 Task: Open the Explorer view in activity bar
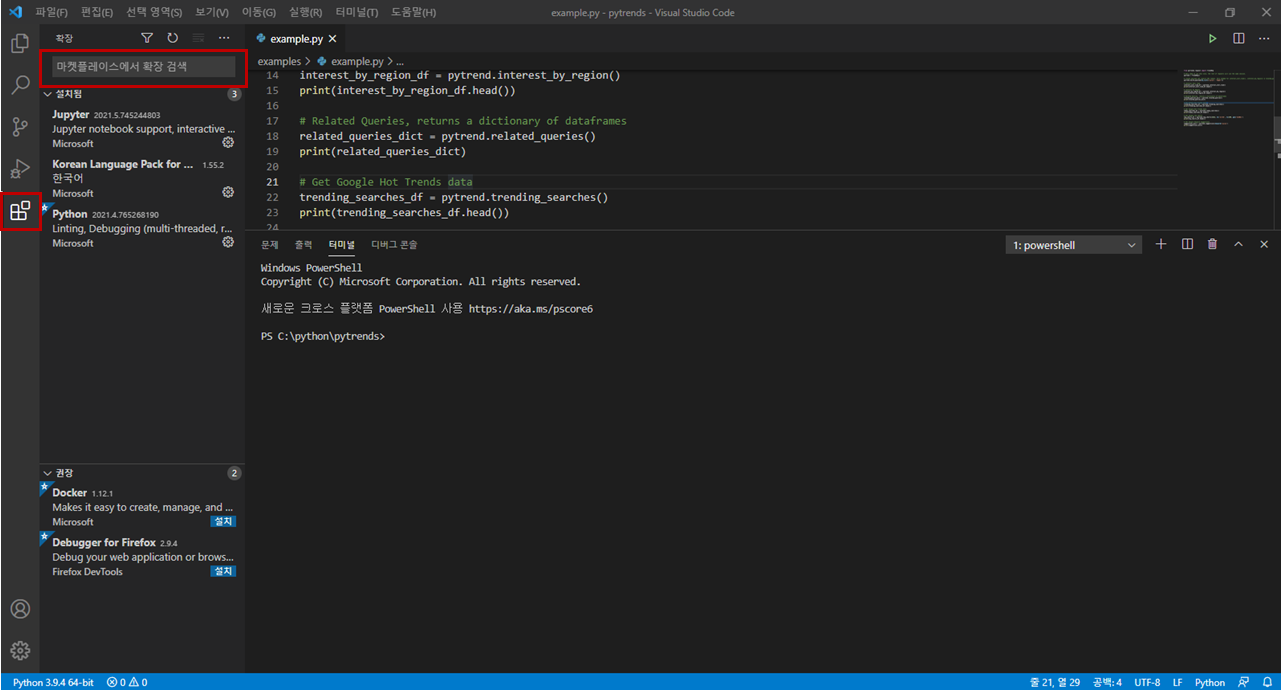tap(19, 44)
